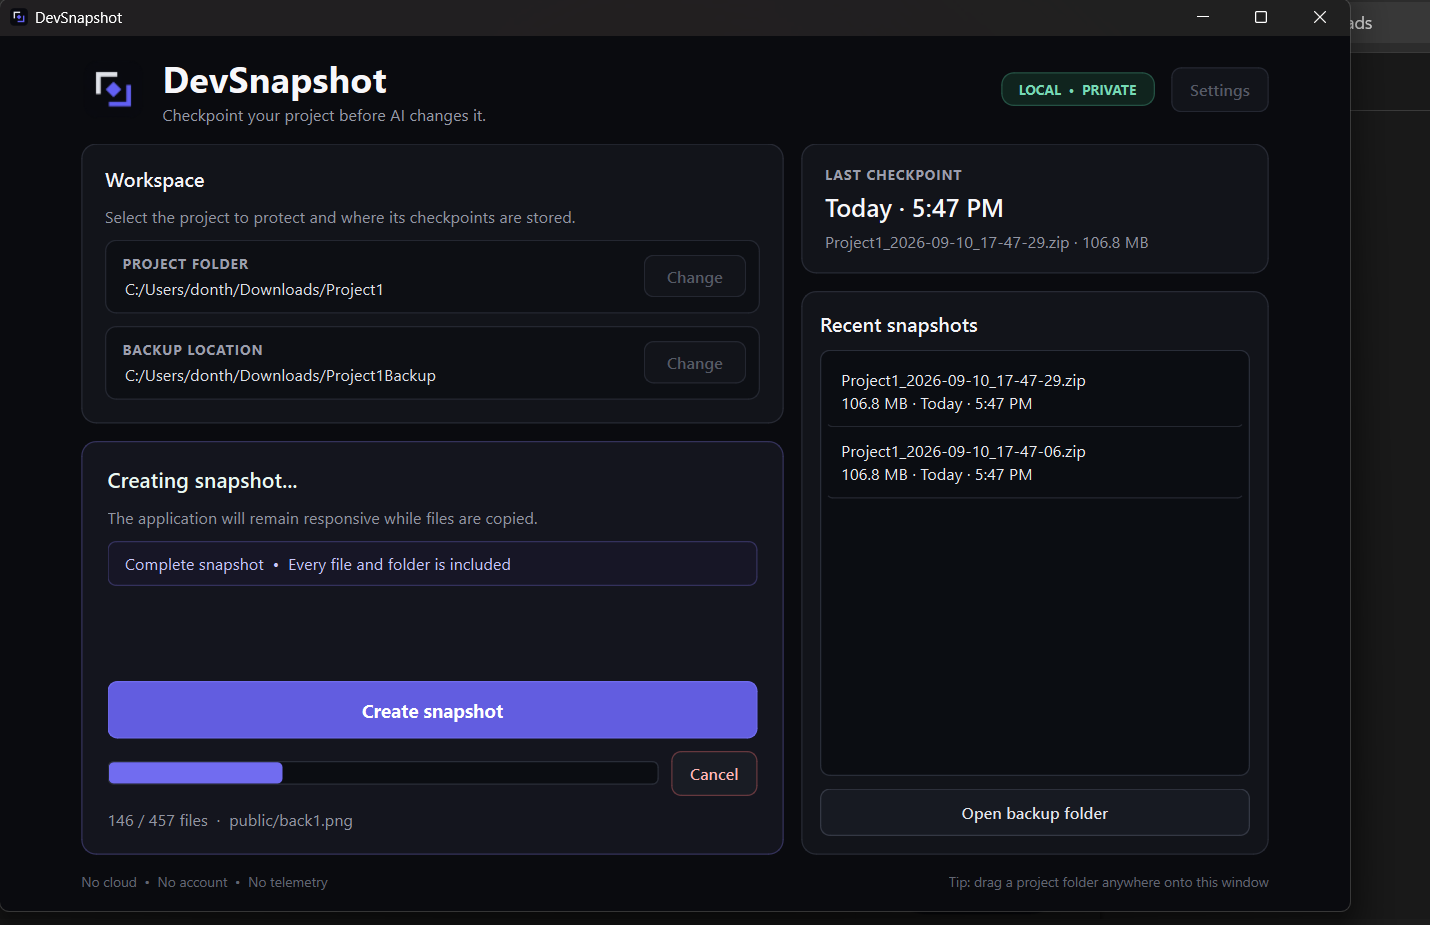Screen dimensions: 1430x925
Task: Click the DevSnapshot logo icon in header
Action: click(x=113, y=89)
